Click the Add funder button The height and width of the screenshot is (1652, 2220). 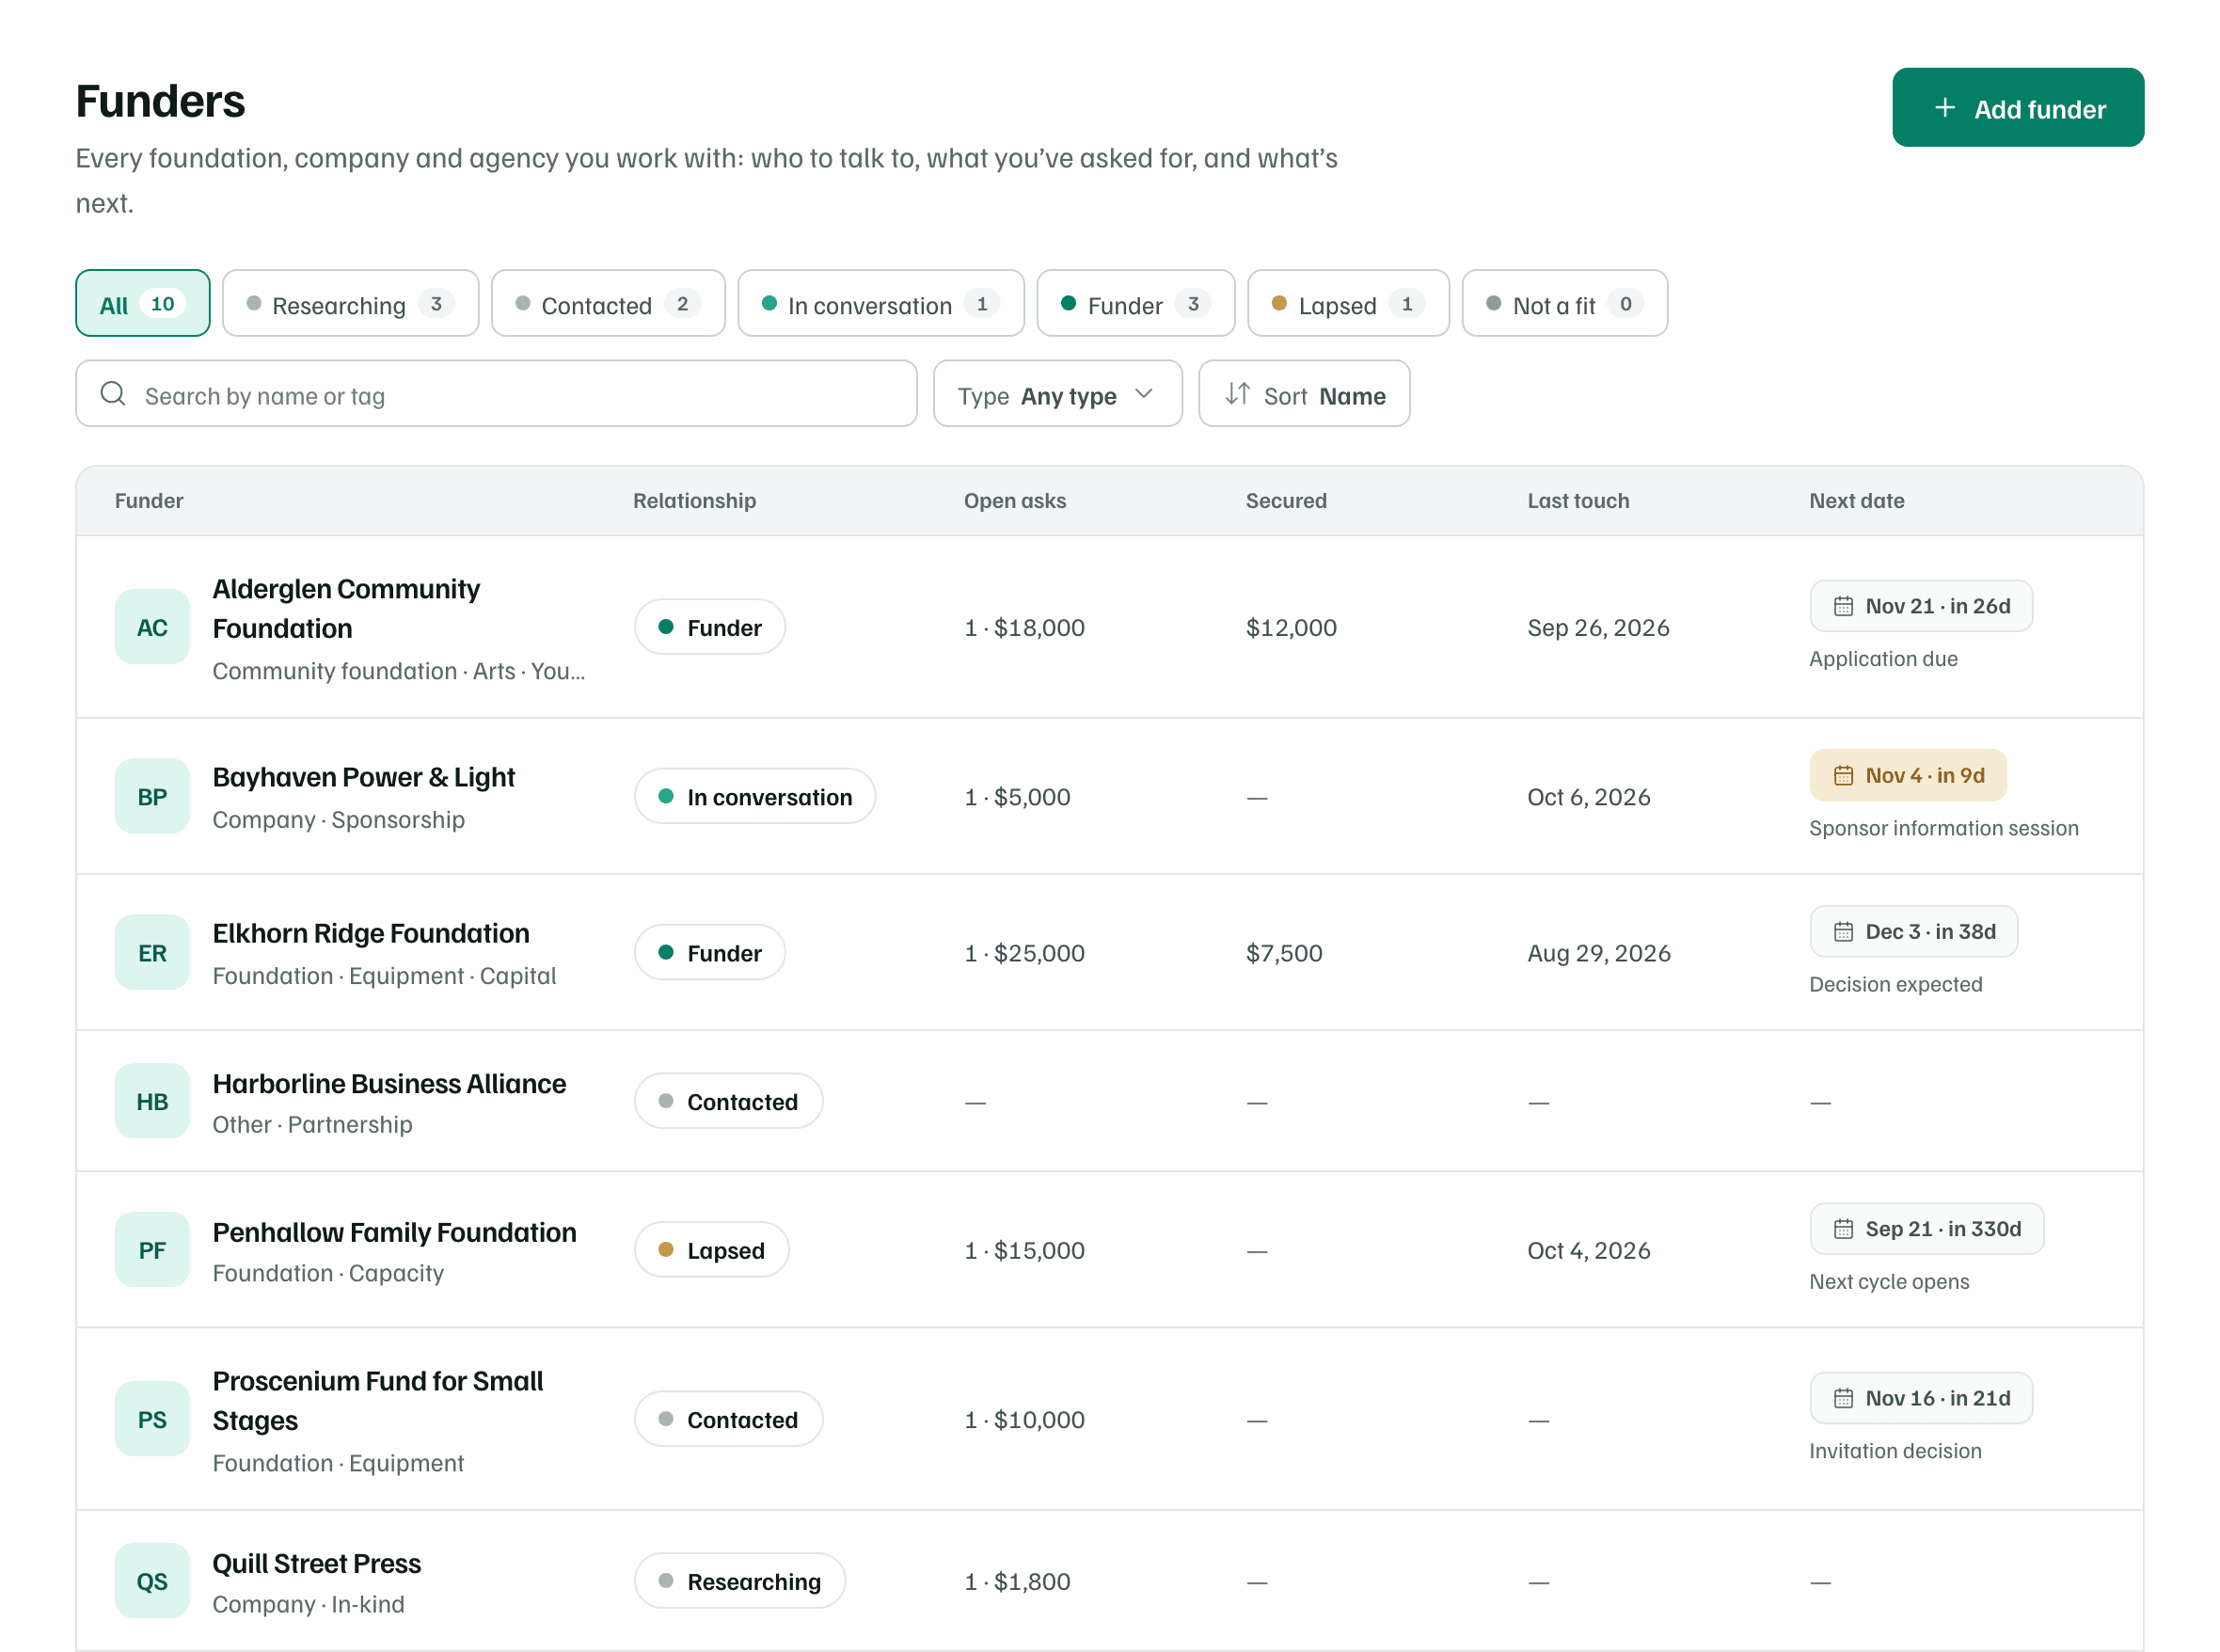click(x=2018, y=108)
